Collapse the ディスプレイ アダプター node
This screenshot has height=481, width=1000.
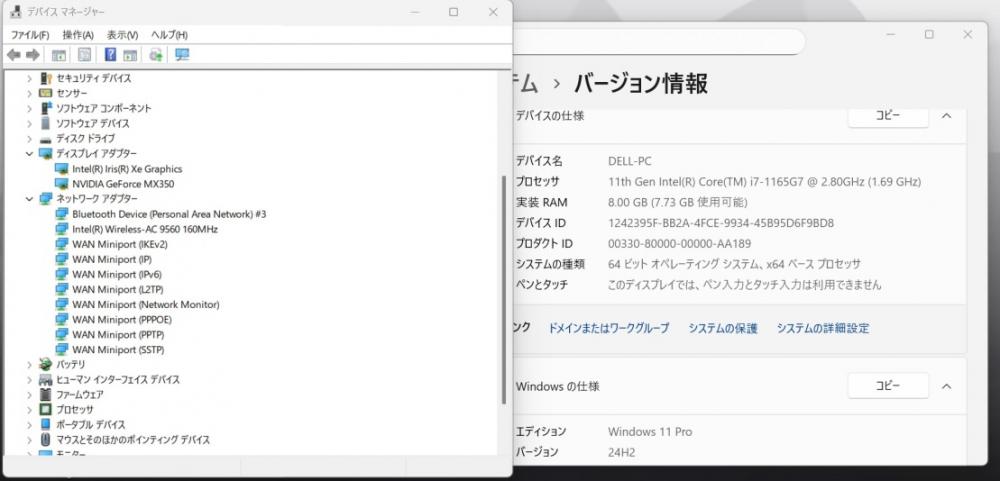29,154
